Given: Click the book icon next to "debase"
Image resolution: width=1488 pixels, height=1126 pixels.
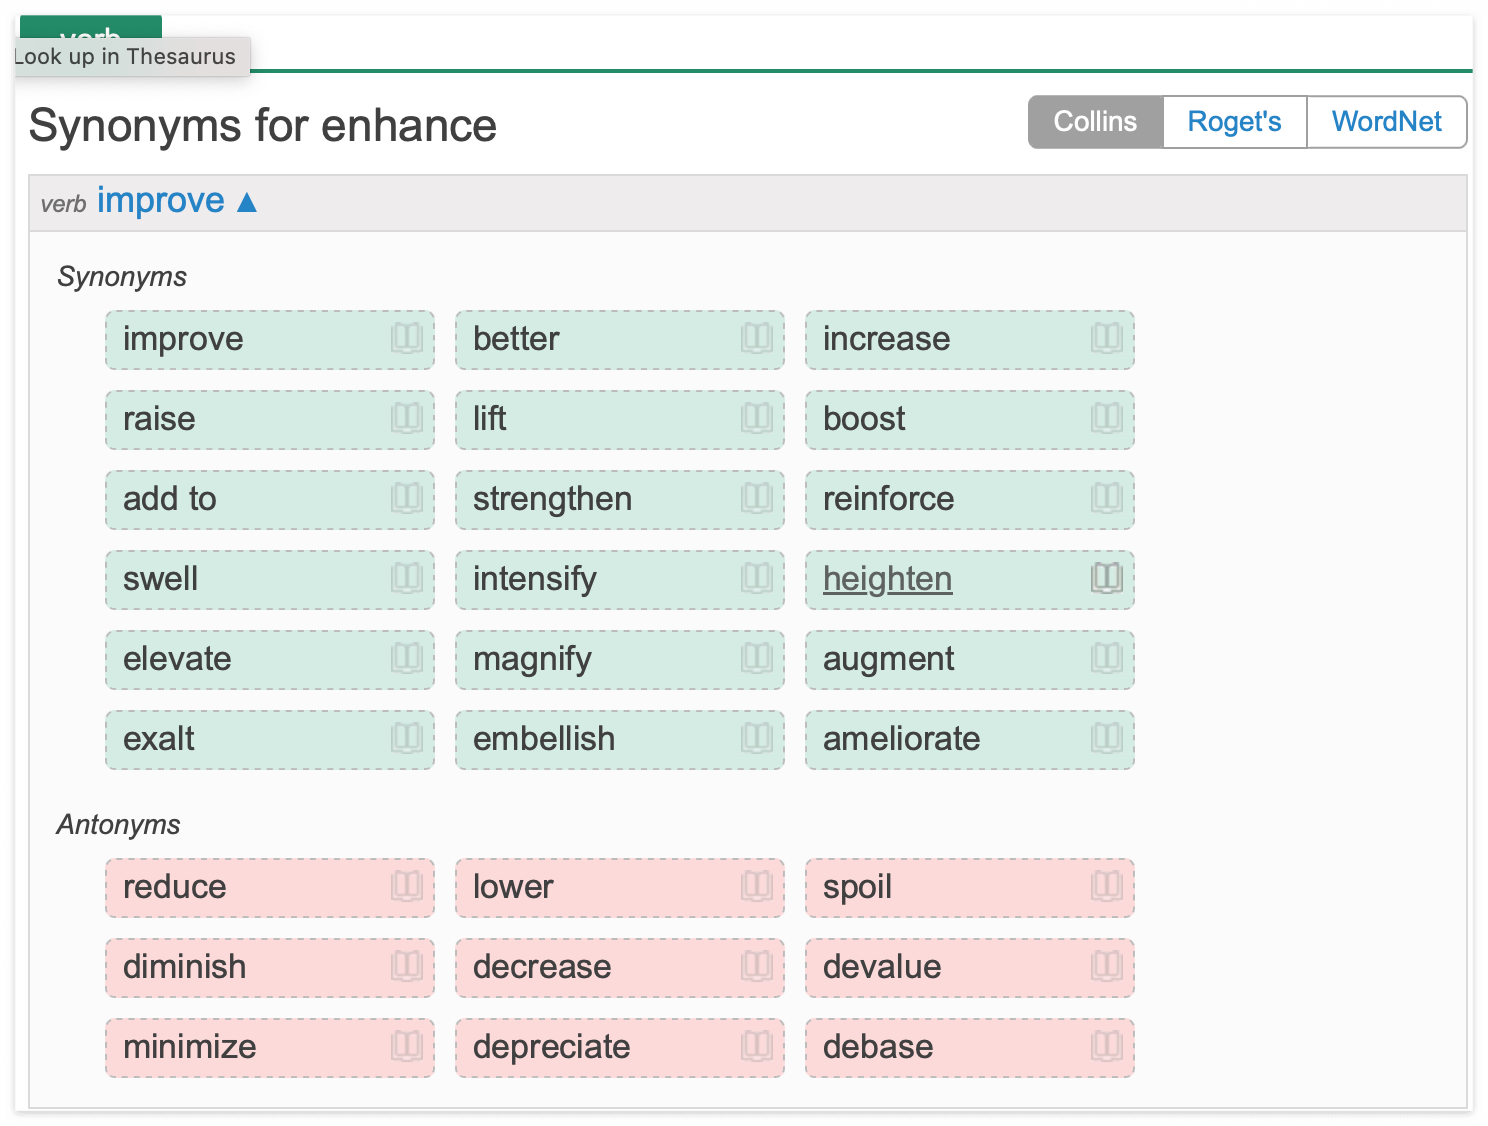Looking at the screenshot, I should pos(1106,1046).
